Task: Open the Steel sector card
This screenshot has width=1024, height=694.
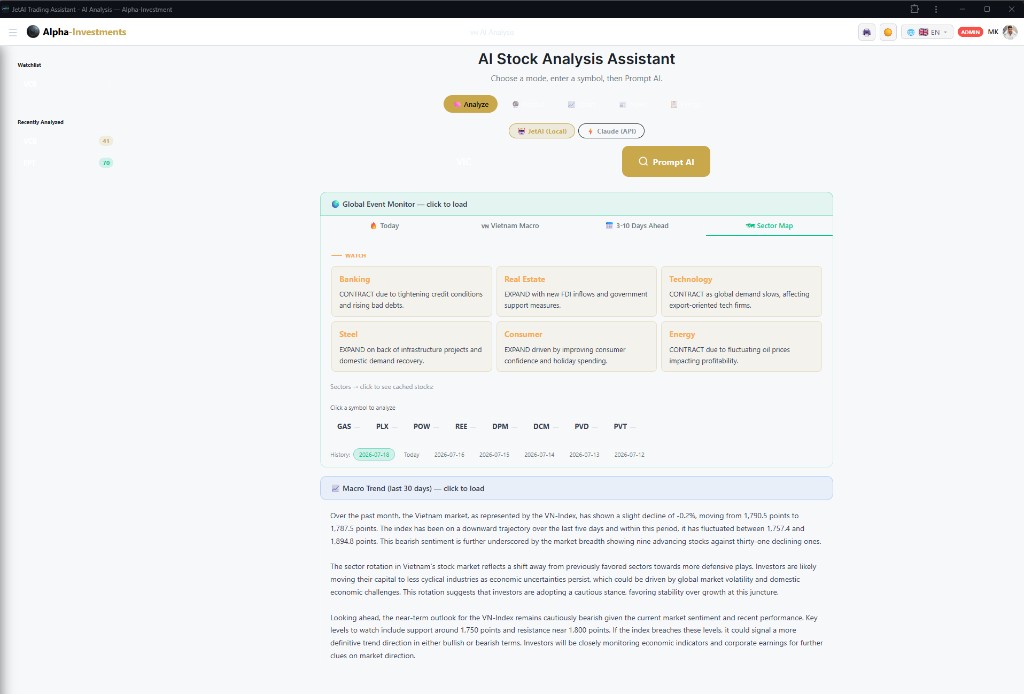Action: (x=411, y=347)
